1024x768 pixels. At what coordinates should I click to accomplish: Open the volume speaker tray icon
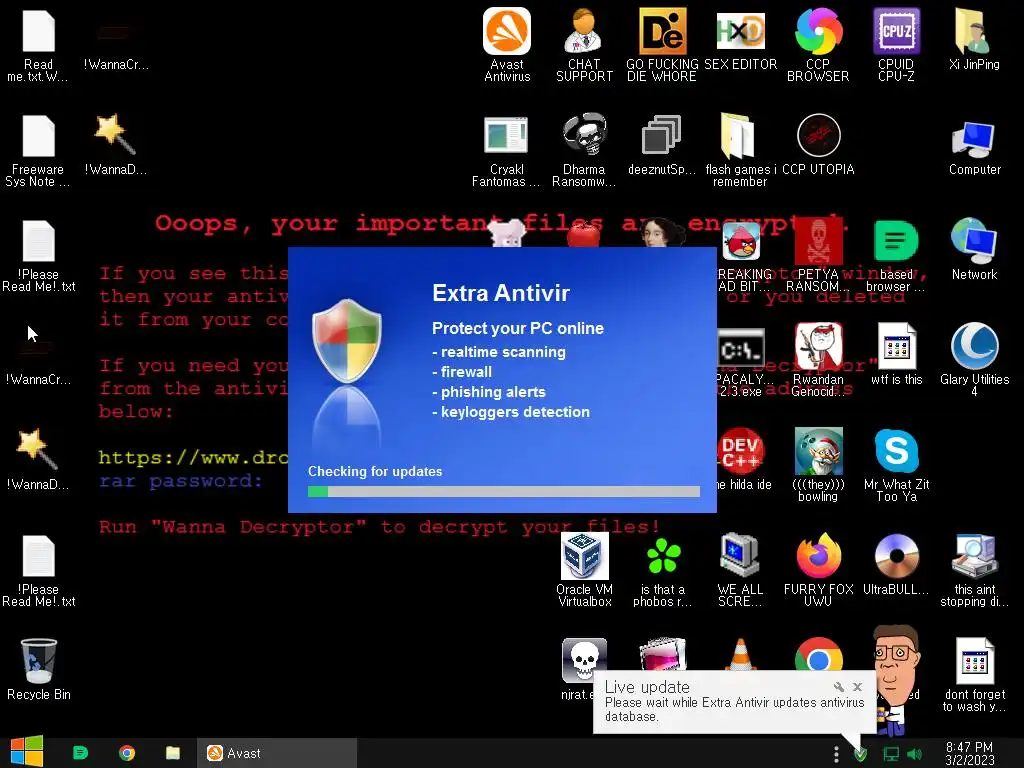pos(914,754)
